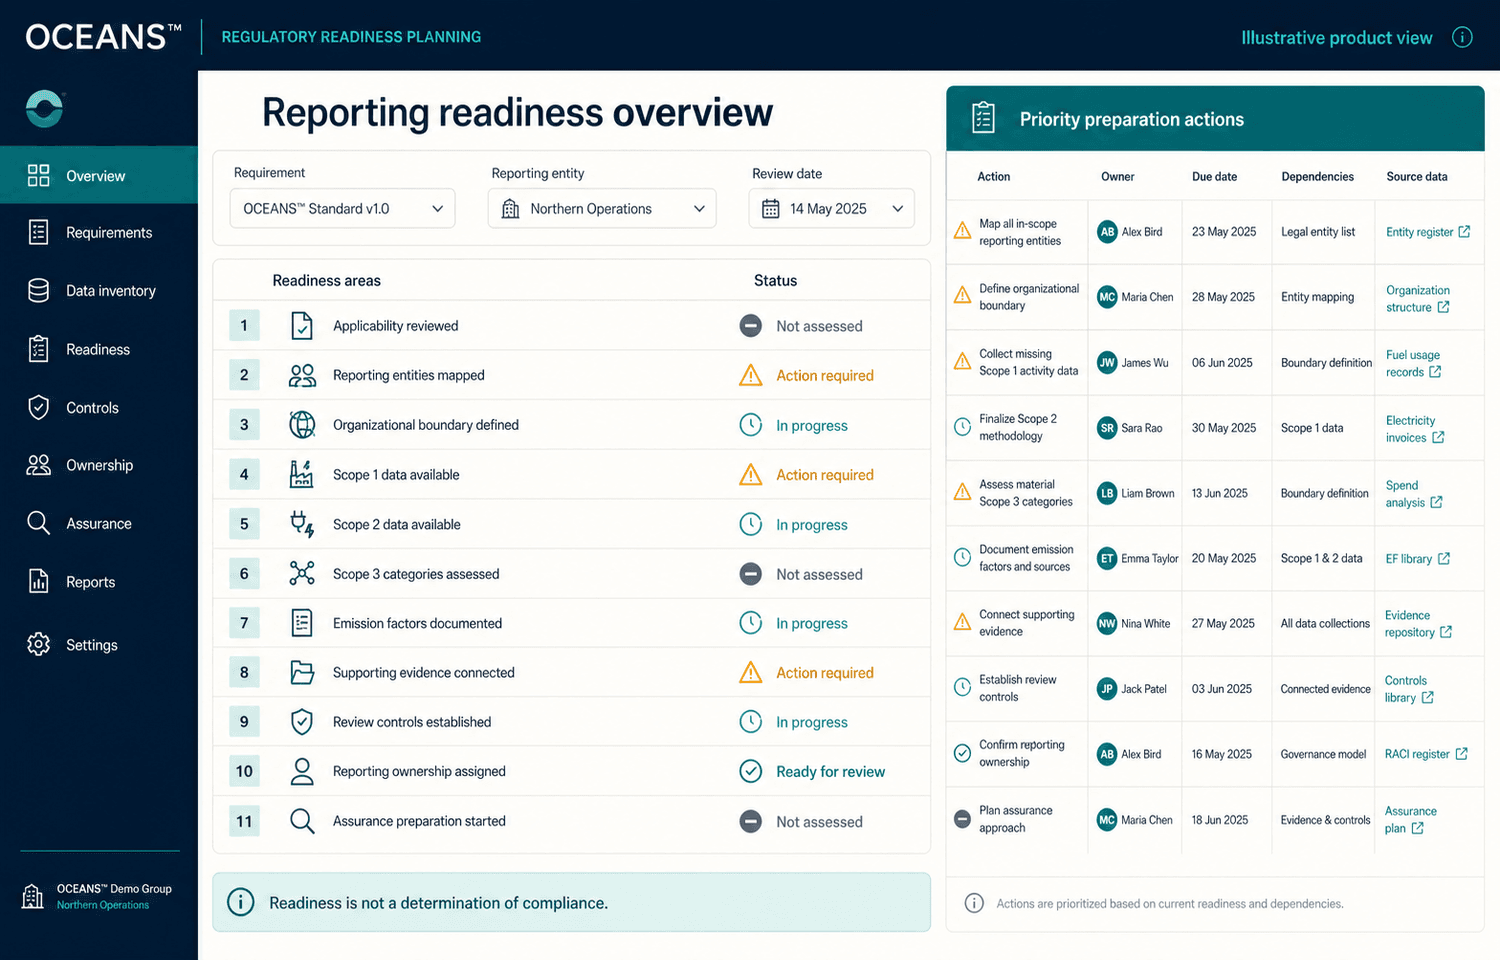This screenshot has height=960, width=1500.
Task: Click the Review controls shield icon
Action: [x=302, y=722]
